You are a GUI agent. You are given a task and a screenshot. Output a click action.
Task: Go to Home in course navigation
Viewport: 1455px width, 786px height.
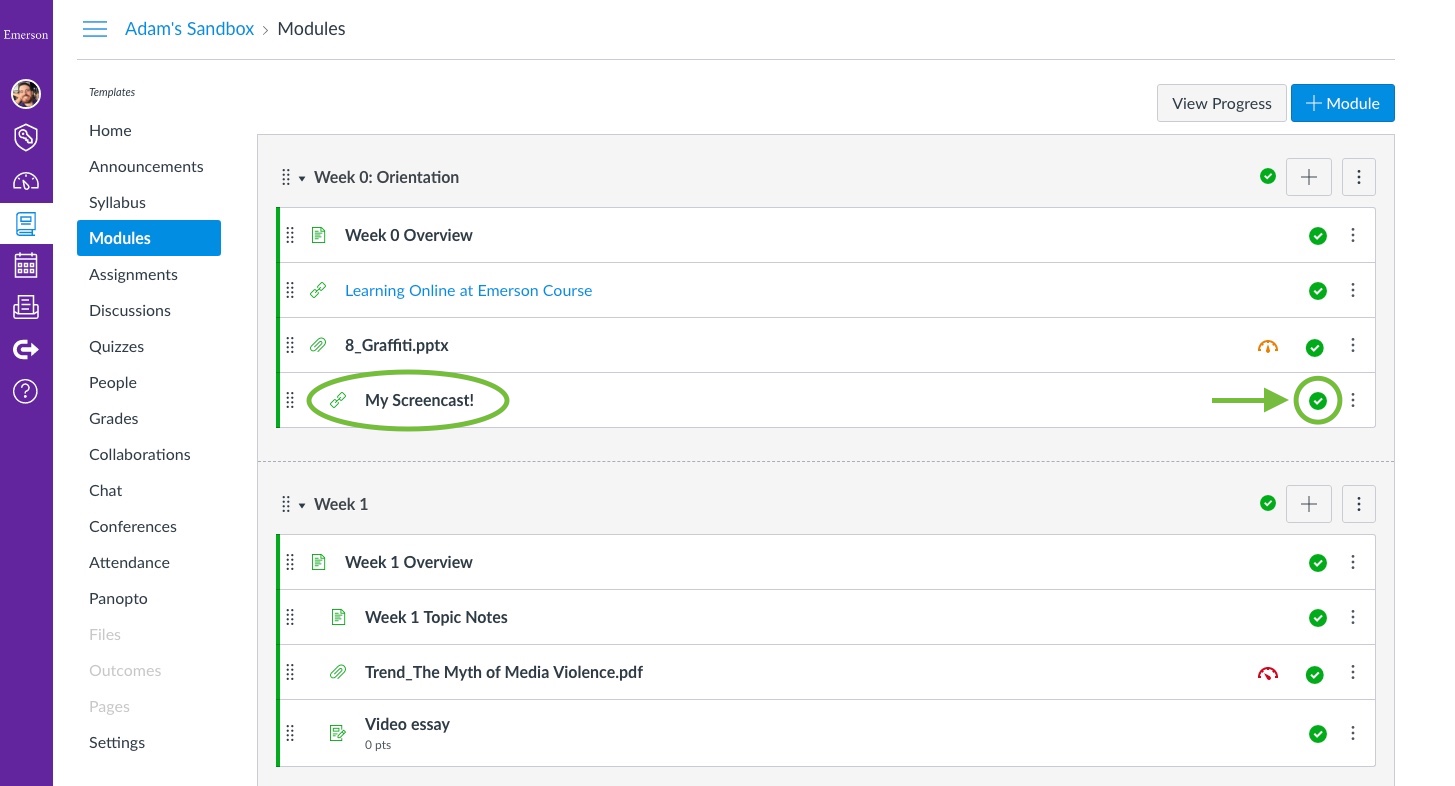pyautogui.click(x=110, y=130)
